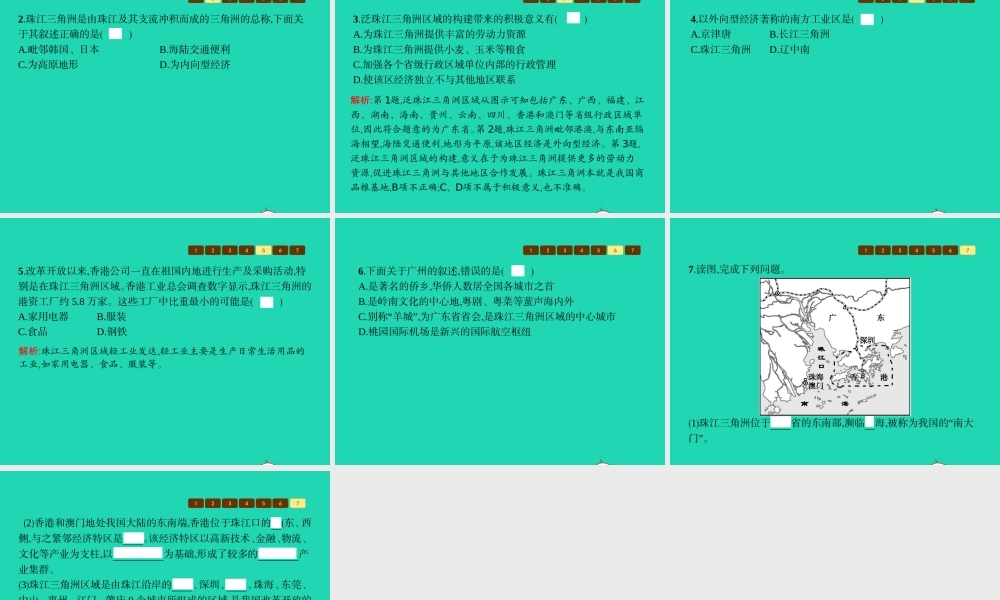Select option D.使该区经济独立不与其他地区联系
This screenshot has width=1000, height=600.
(434, 80)
